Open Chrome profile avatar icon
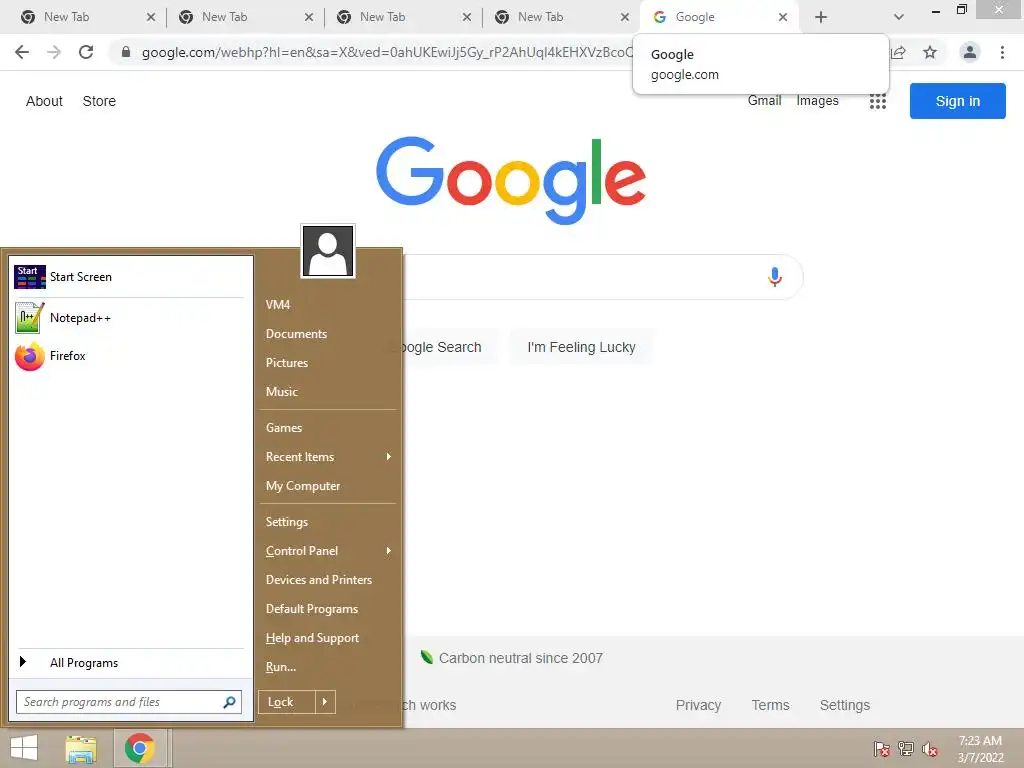 click(970, 52)
